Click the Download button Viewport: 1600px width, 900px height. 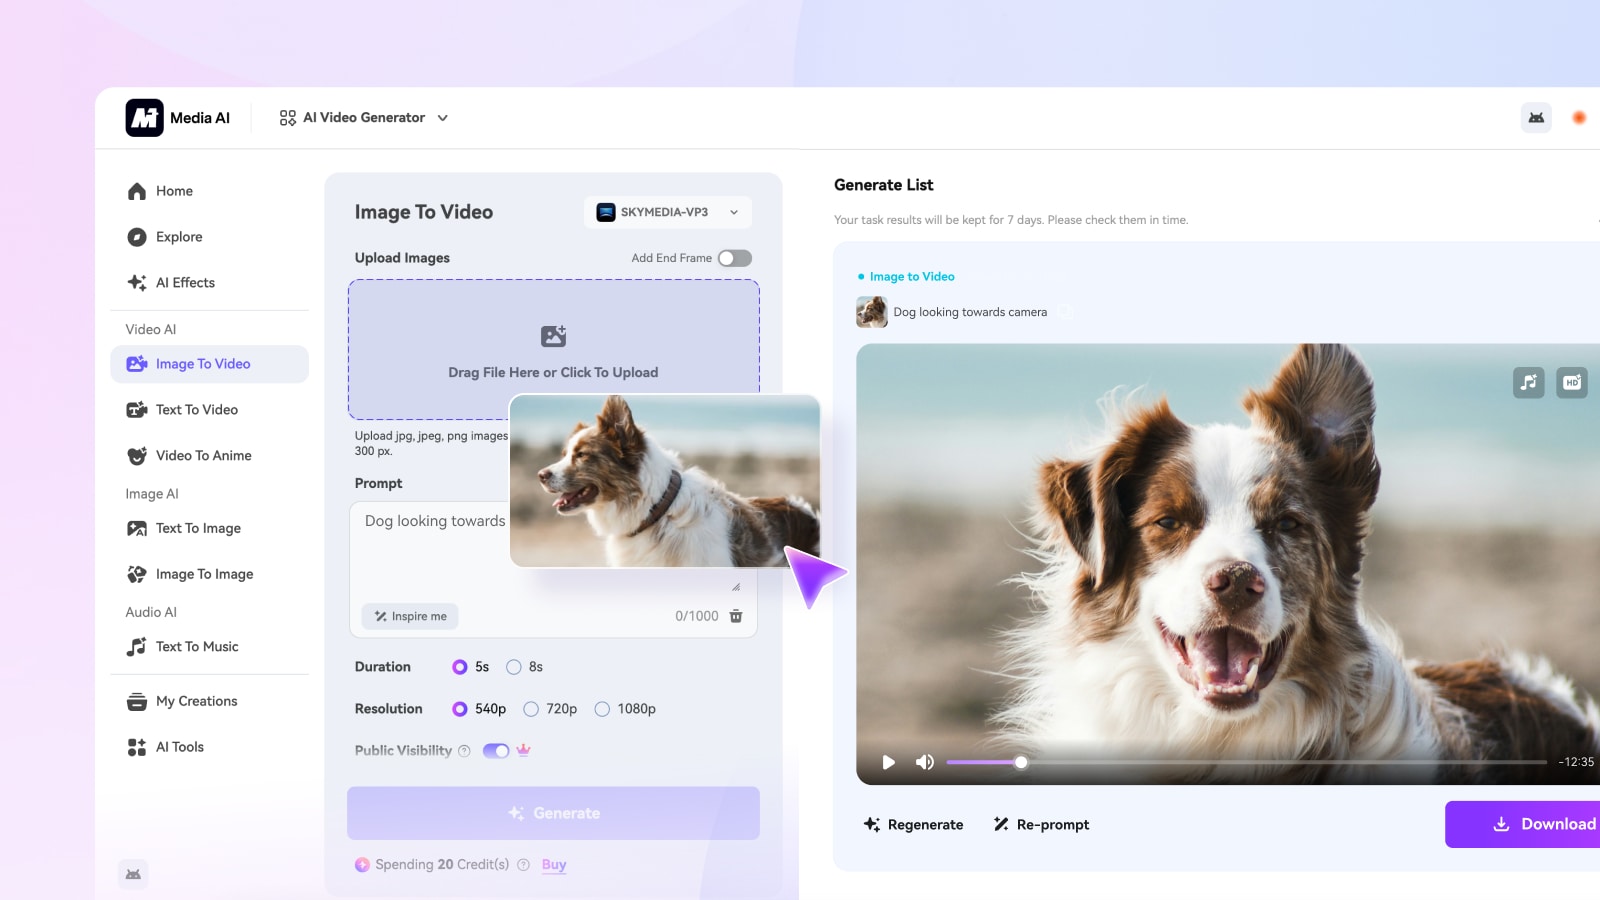pos(1523,824)
